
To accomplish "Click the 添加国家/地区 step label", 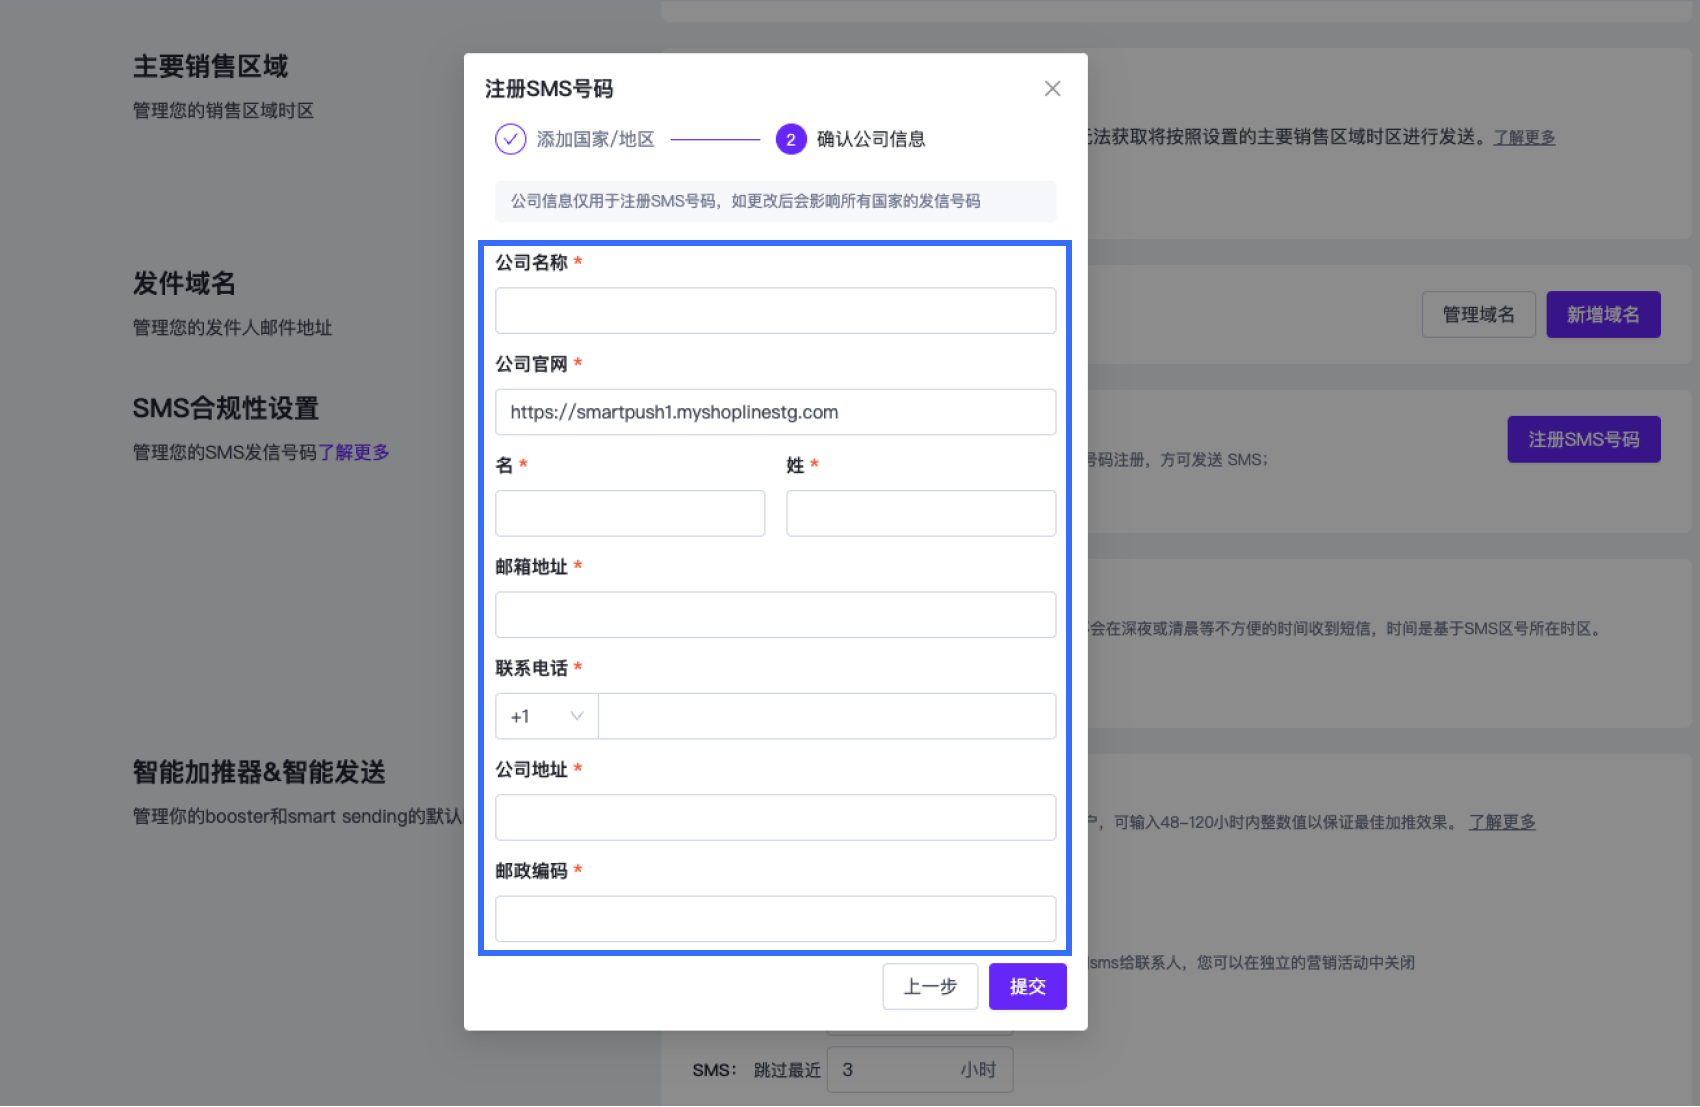I will click(595, 139).
